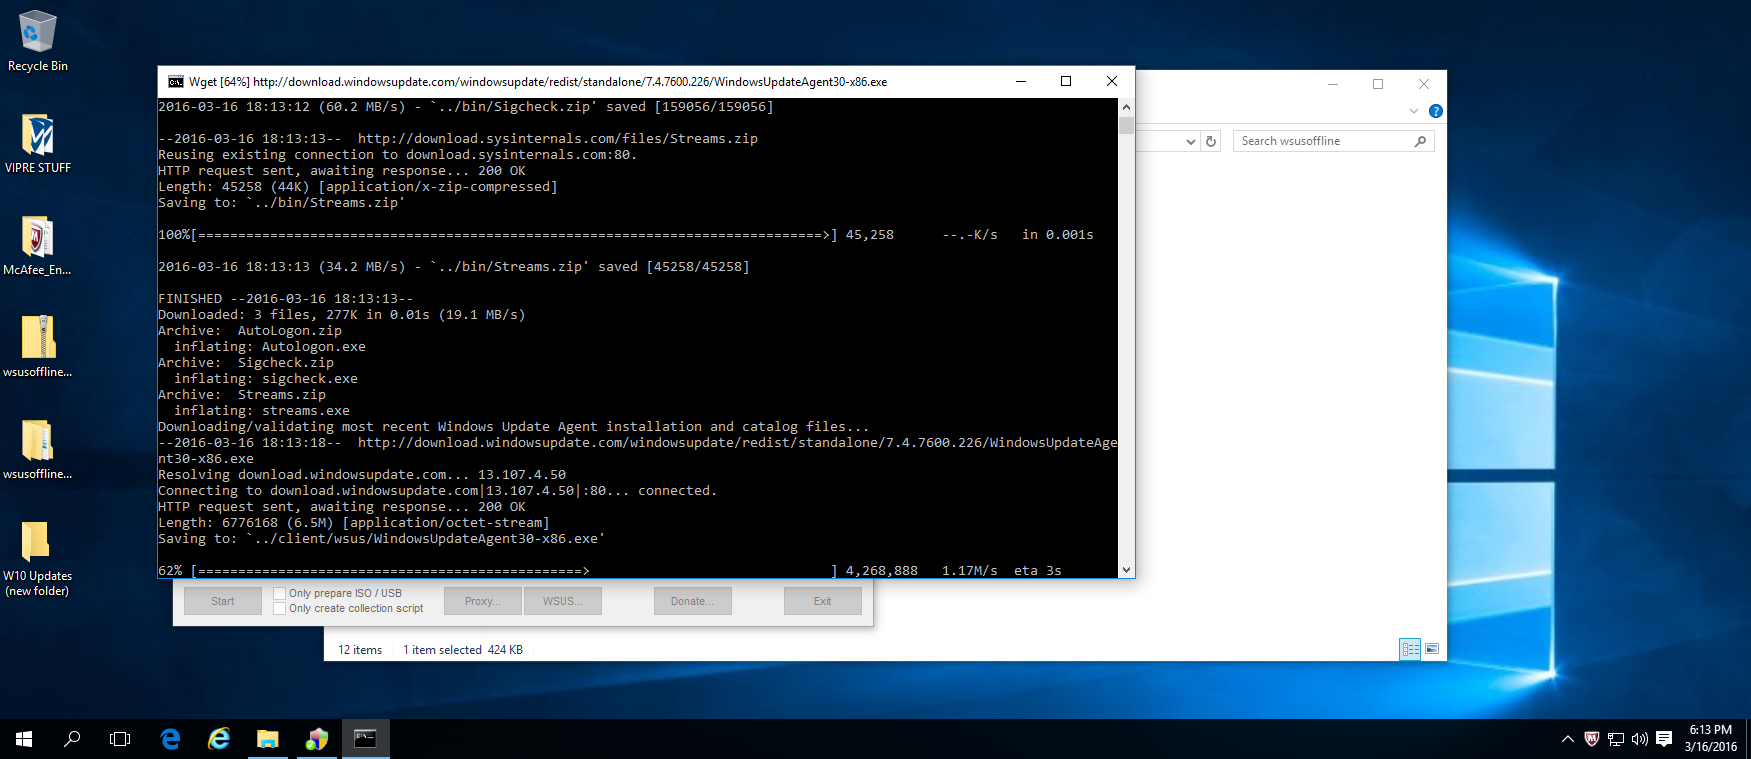The image size is (1751, 759).
Task: Click the Donate... button
Action: pos(693,601)
